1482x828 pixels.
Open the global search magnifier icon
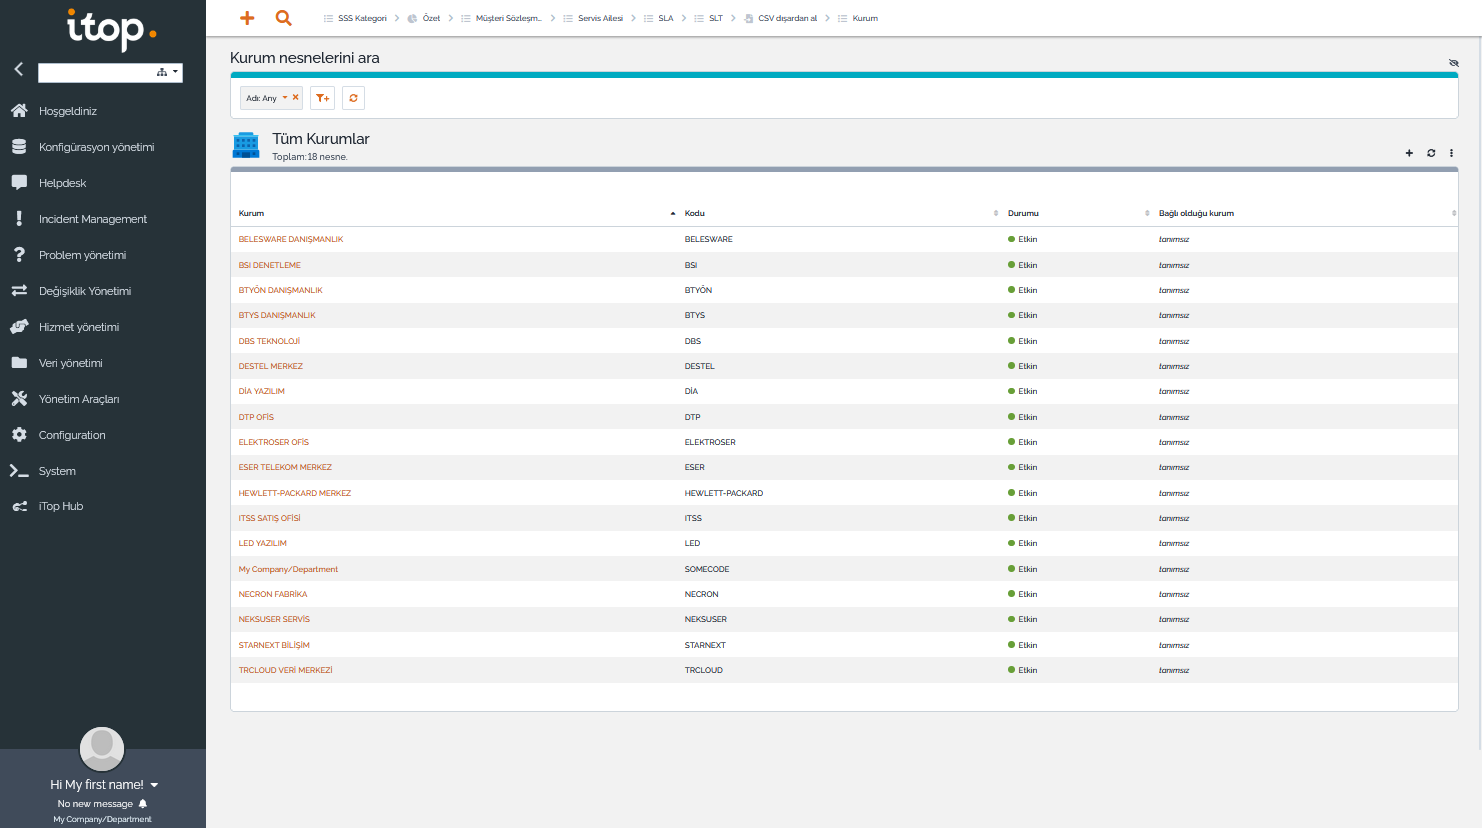tap(284, 18)
